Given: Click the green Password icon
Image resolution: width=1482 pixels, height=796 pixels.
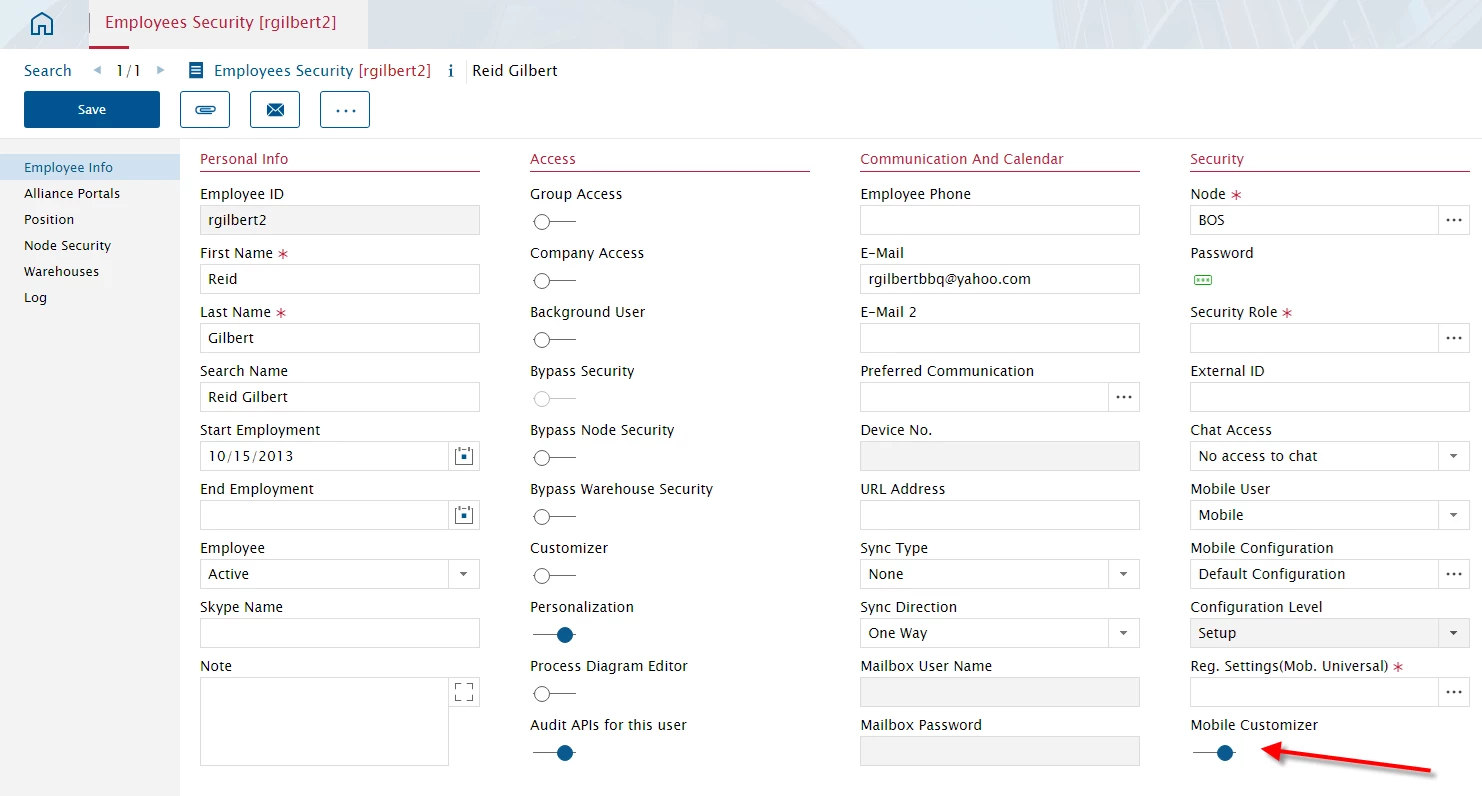Looking at the screenshot, I should [1203, 281].
